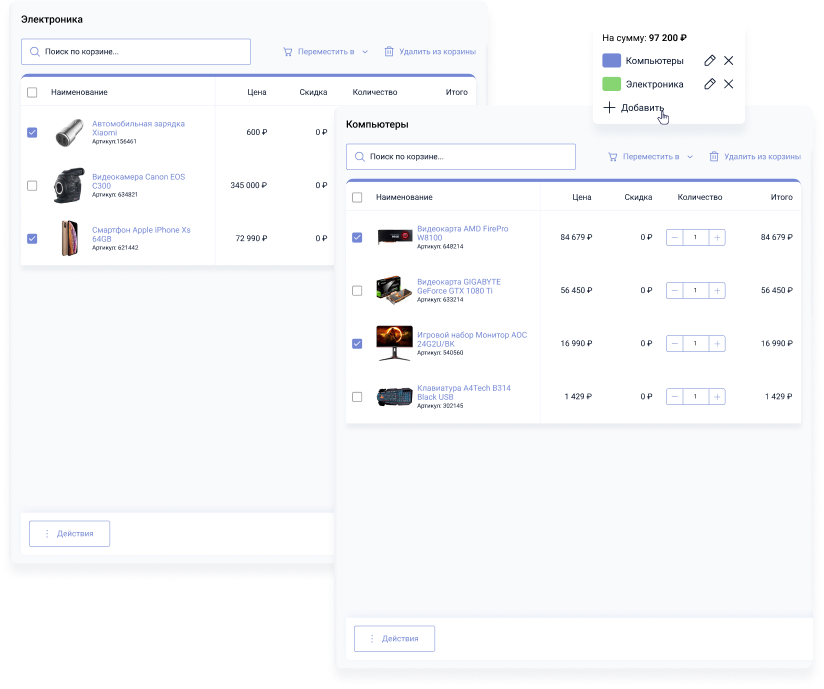Click trash icon in Компьютеры cart toolbar
The image size is (824, 689).
pyautogui.click(x=714, y=157)
